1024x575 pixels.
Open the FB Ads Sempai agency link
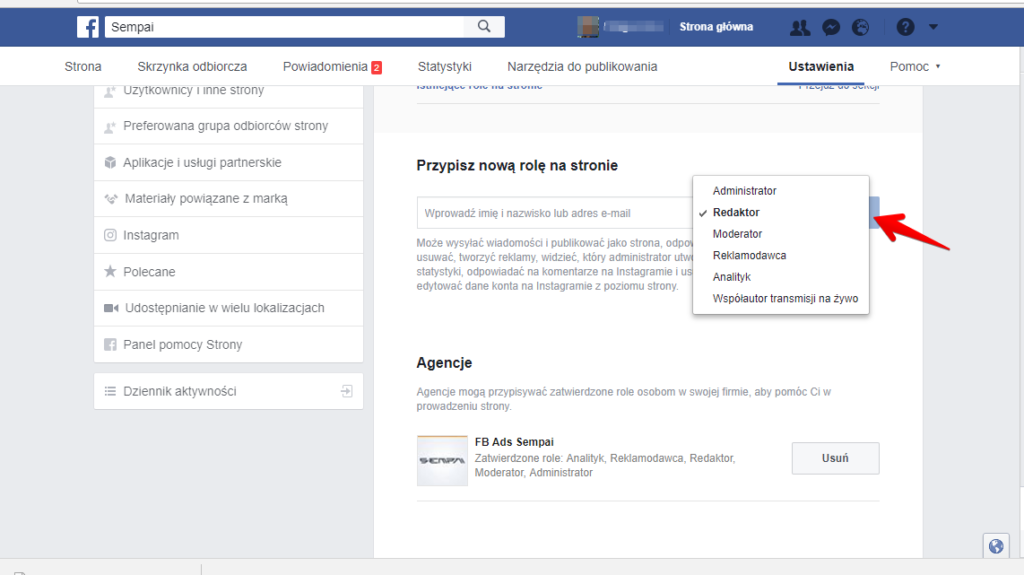tap(514, 442)
